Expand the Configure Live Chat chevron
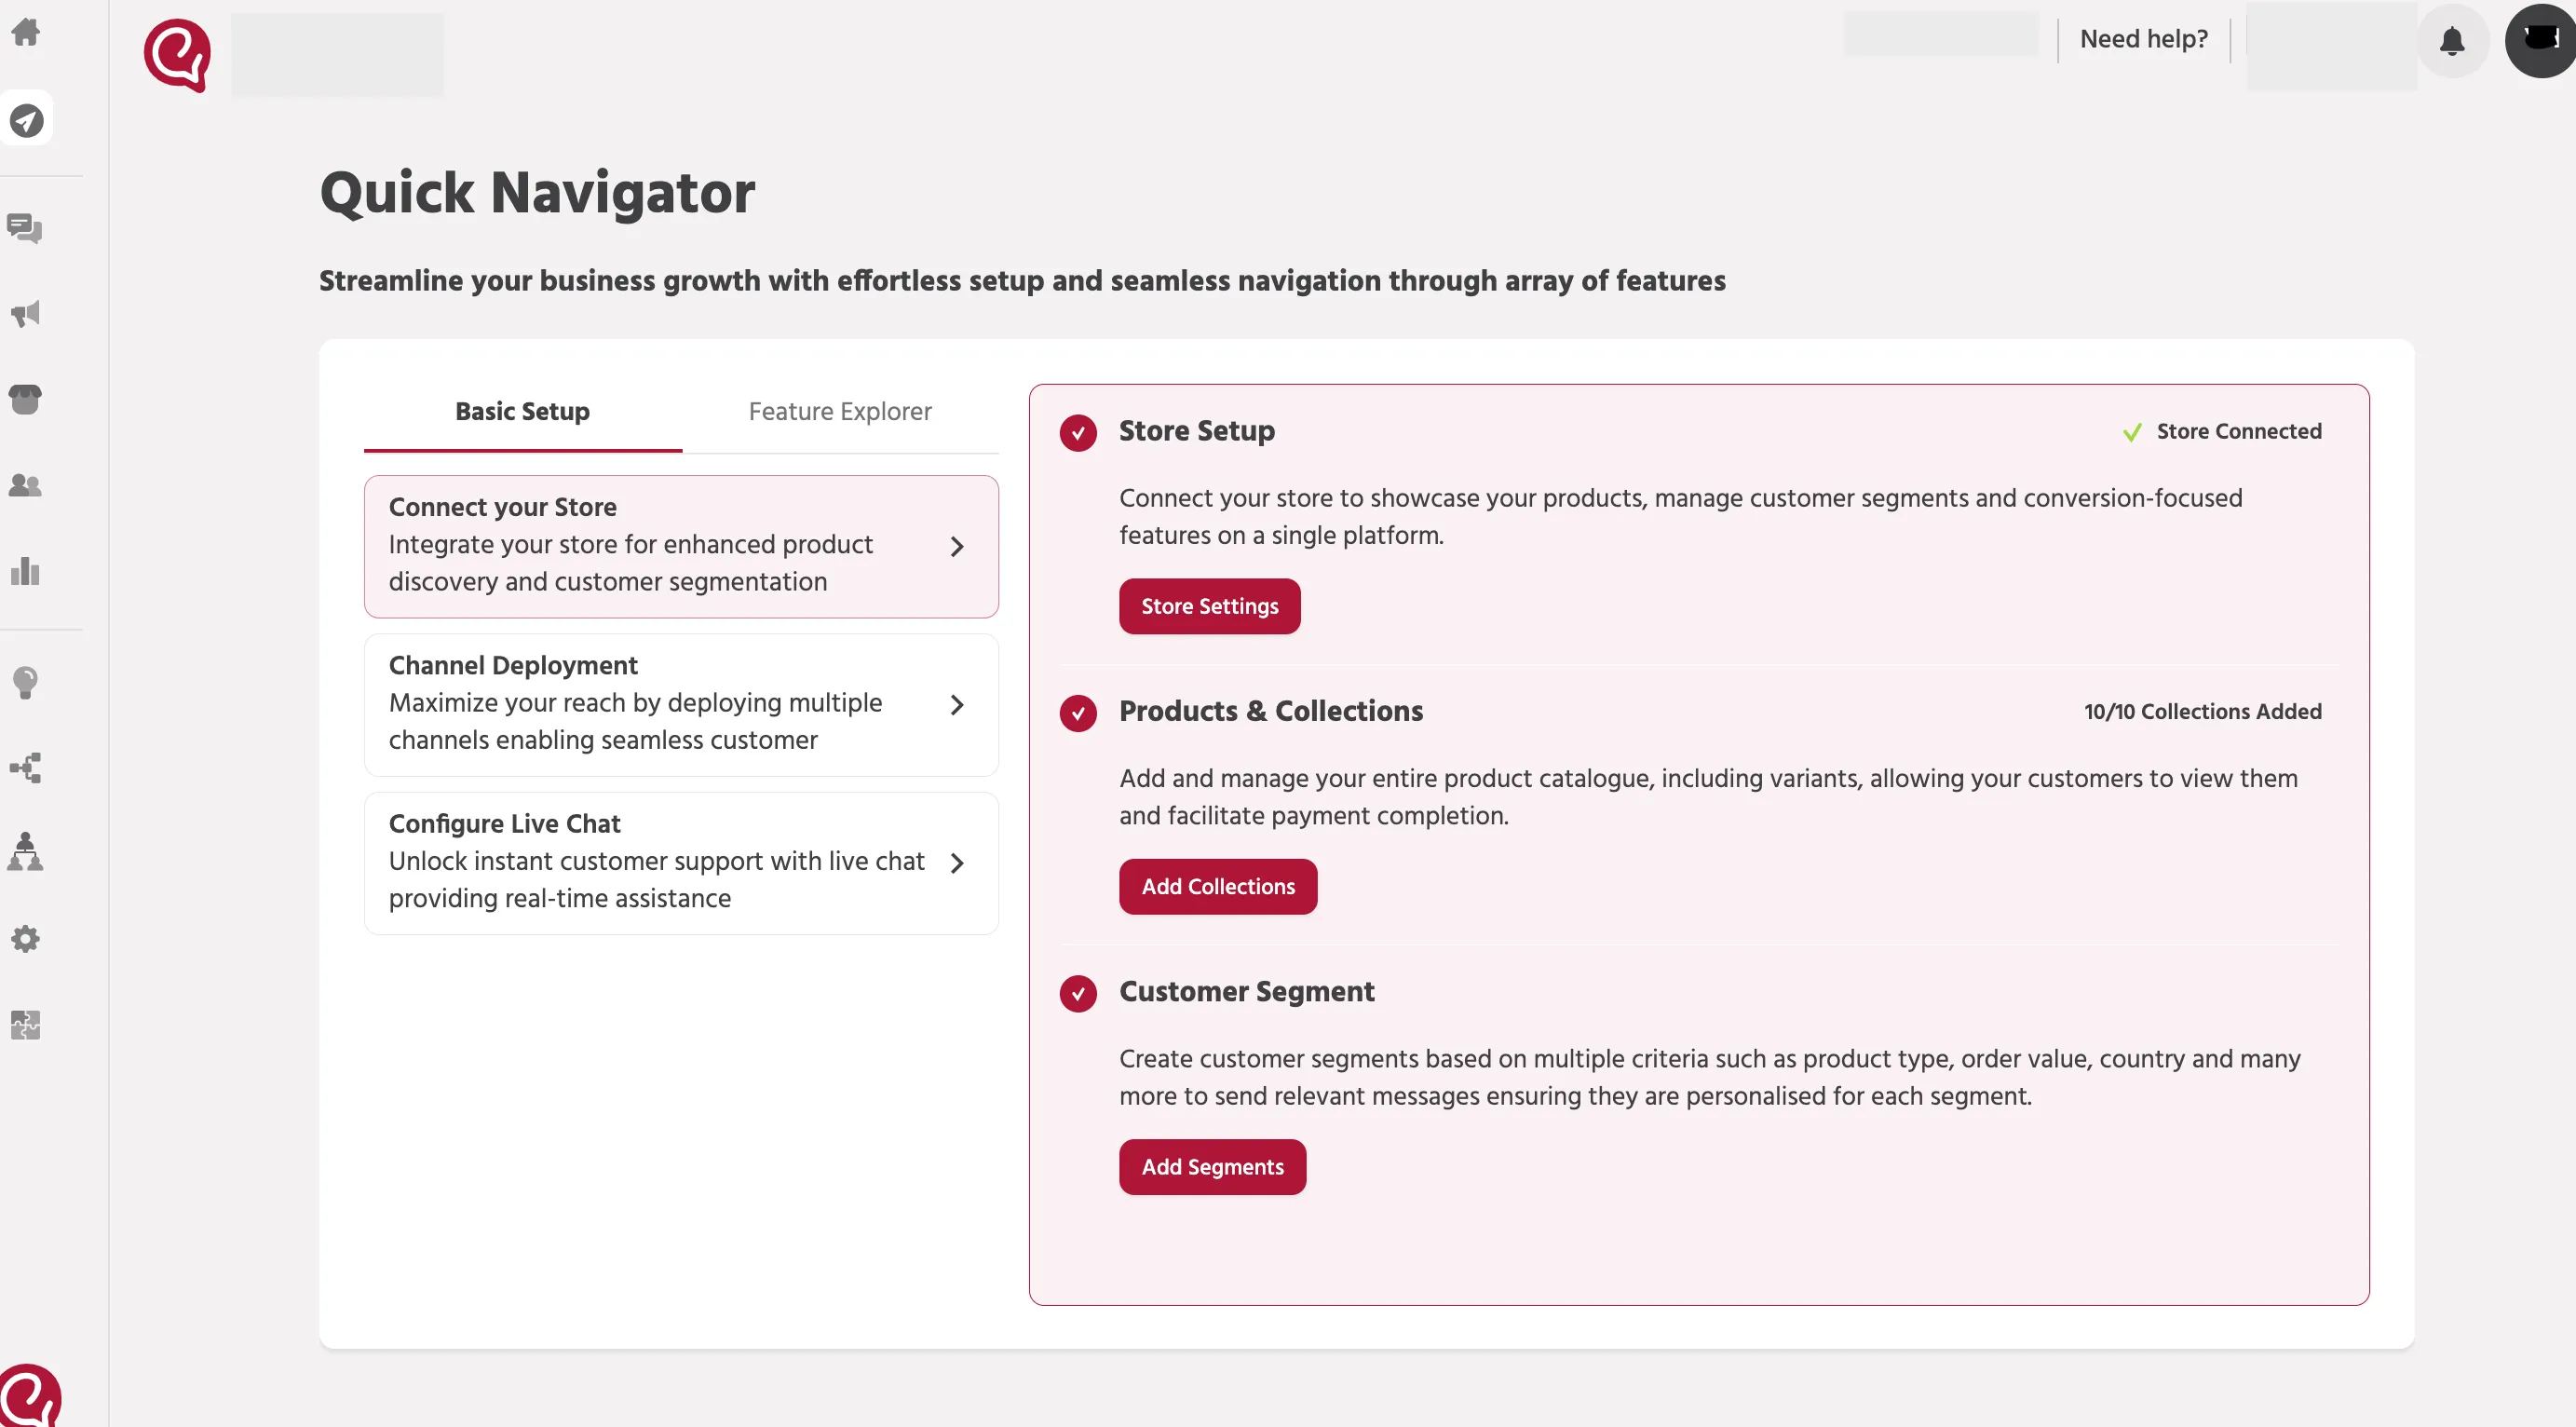 (957, 862)
